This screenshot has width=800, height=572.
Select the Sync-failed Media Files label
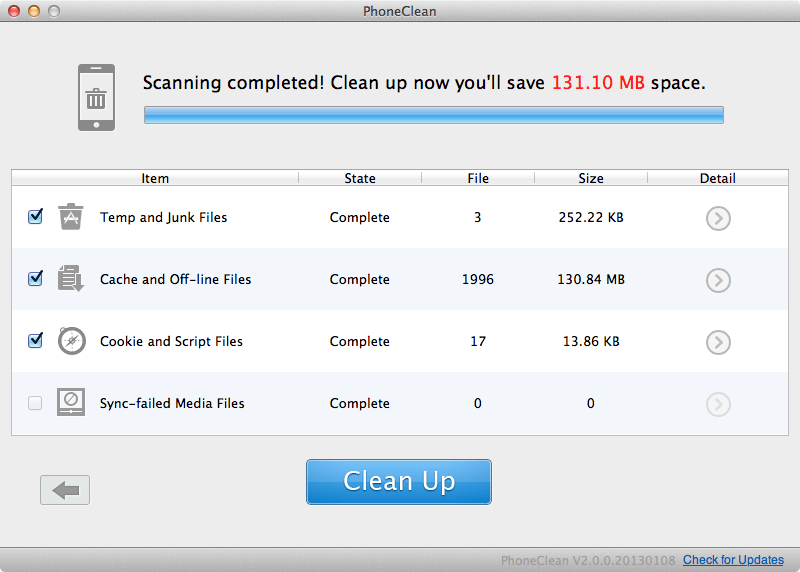tap(172, 403)
